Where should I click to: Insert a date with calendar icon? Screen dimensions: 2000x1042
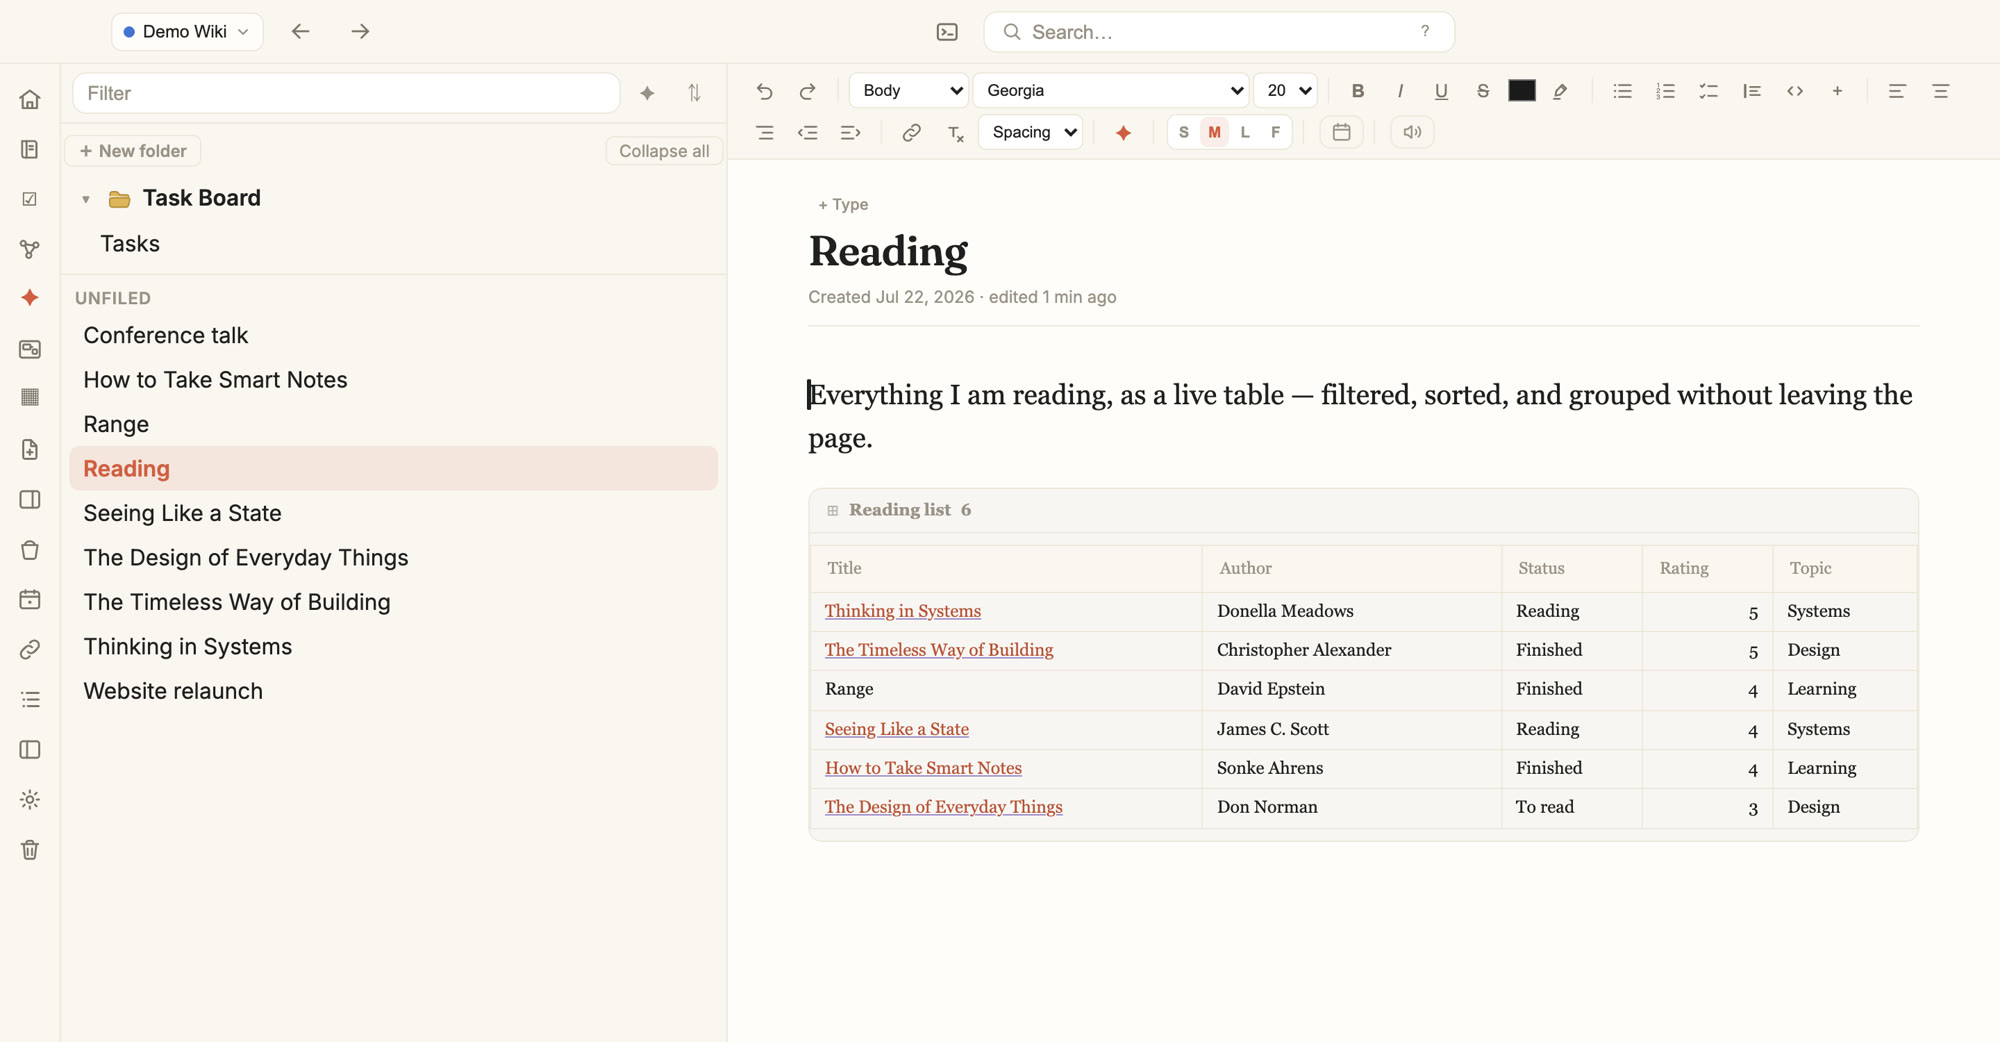(1341, 132)
